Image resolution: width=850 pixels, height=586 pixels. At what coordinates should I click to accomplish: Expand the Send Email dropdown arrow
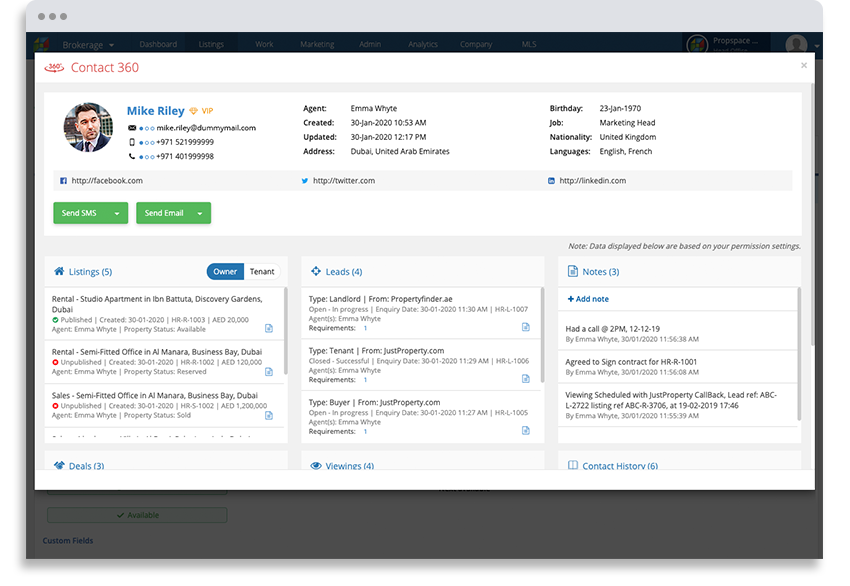pos(199,214)
